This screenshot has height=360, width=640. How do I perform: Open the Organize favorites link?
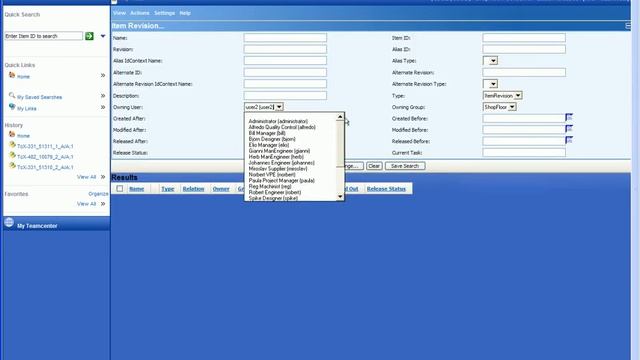pyautogui.click(x=98, y=194)
